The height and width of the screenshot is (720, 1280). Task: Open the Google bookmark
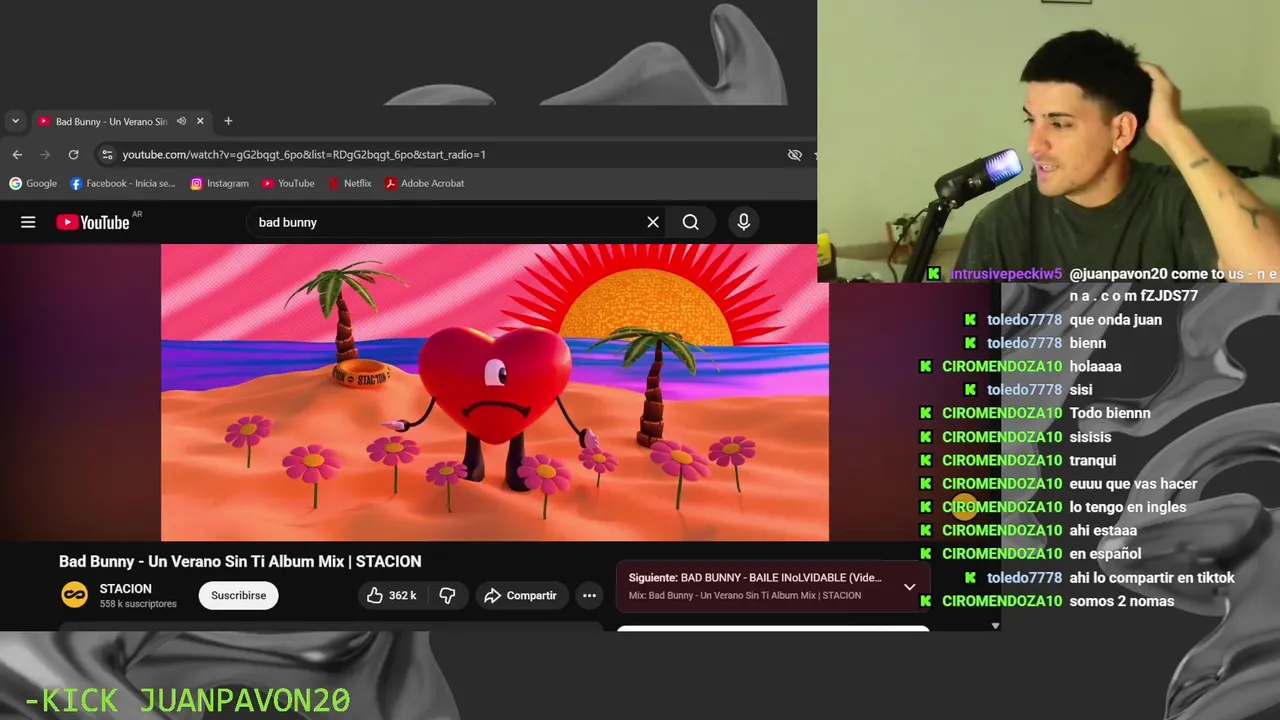point(33,183)
